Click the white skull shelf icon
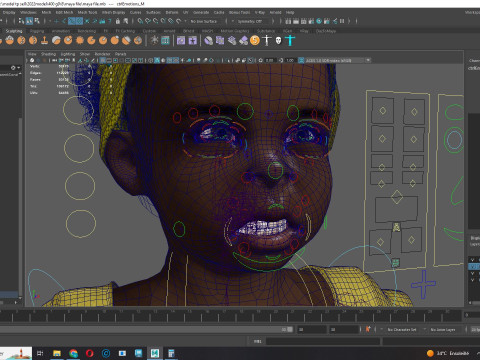Screen dimensions: 480x360 coord(278,41)
